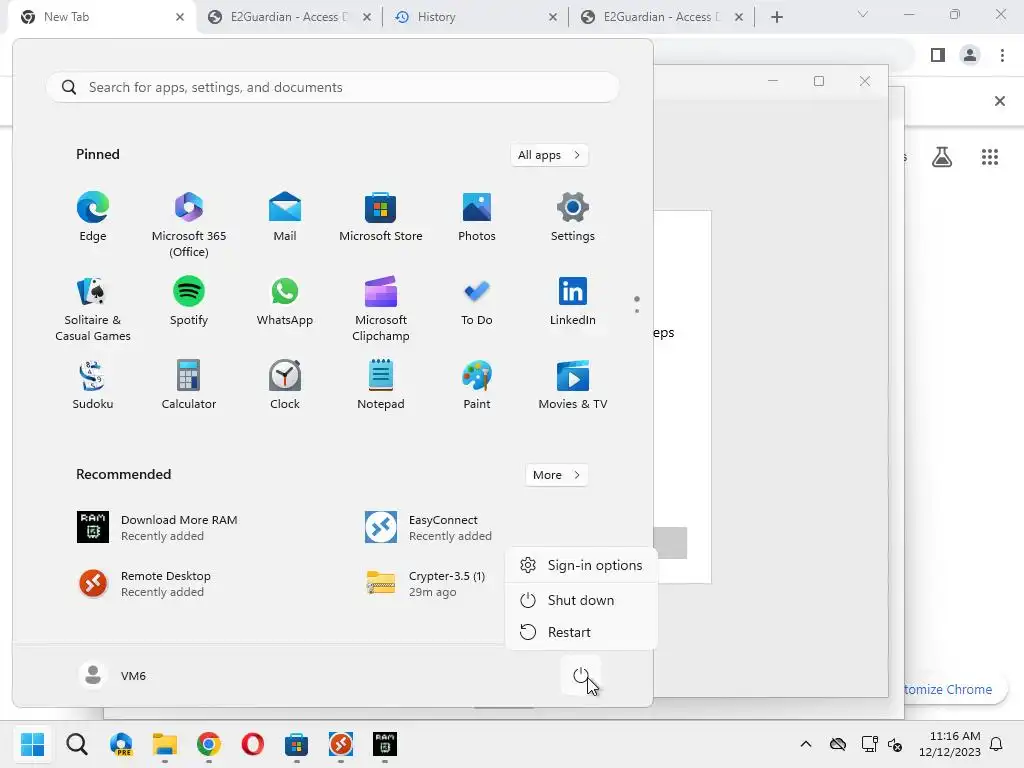Screen dimensions: 1024x768
Task: Open the Mail app
Action: [285, 217]
